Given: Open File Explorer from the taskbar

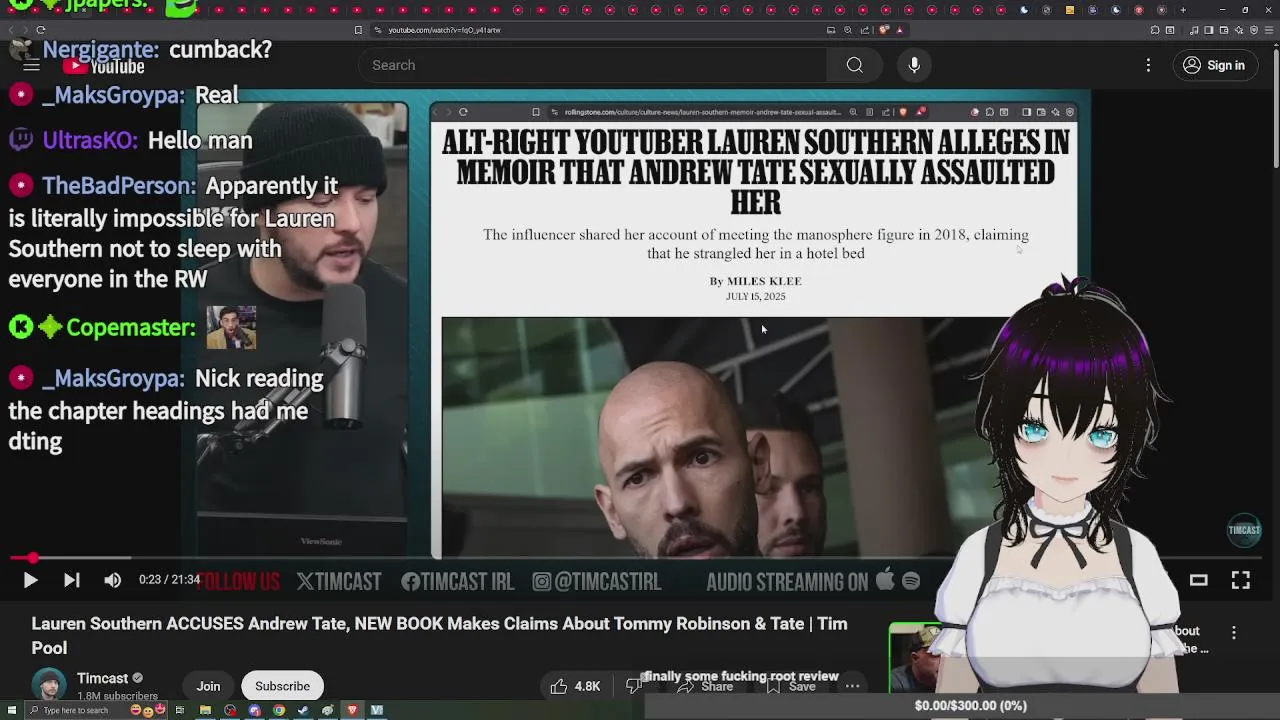Looking at the screenshot, I should click(205, 710).
